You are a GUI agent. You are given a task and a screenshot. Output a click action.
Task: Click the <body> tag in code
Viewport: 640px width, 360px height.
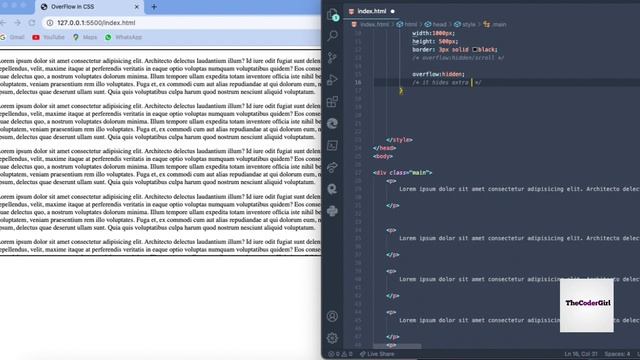pyautogui.click(x=383, y=156)
